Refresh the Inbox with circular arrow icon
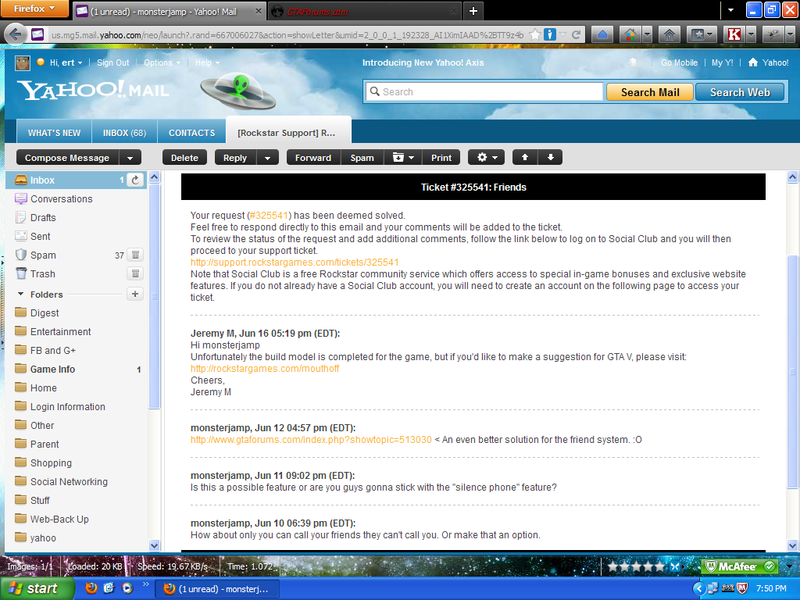 coord(135,180)
